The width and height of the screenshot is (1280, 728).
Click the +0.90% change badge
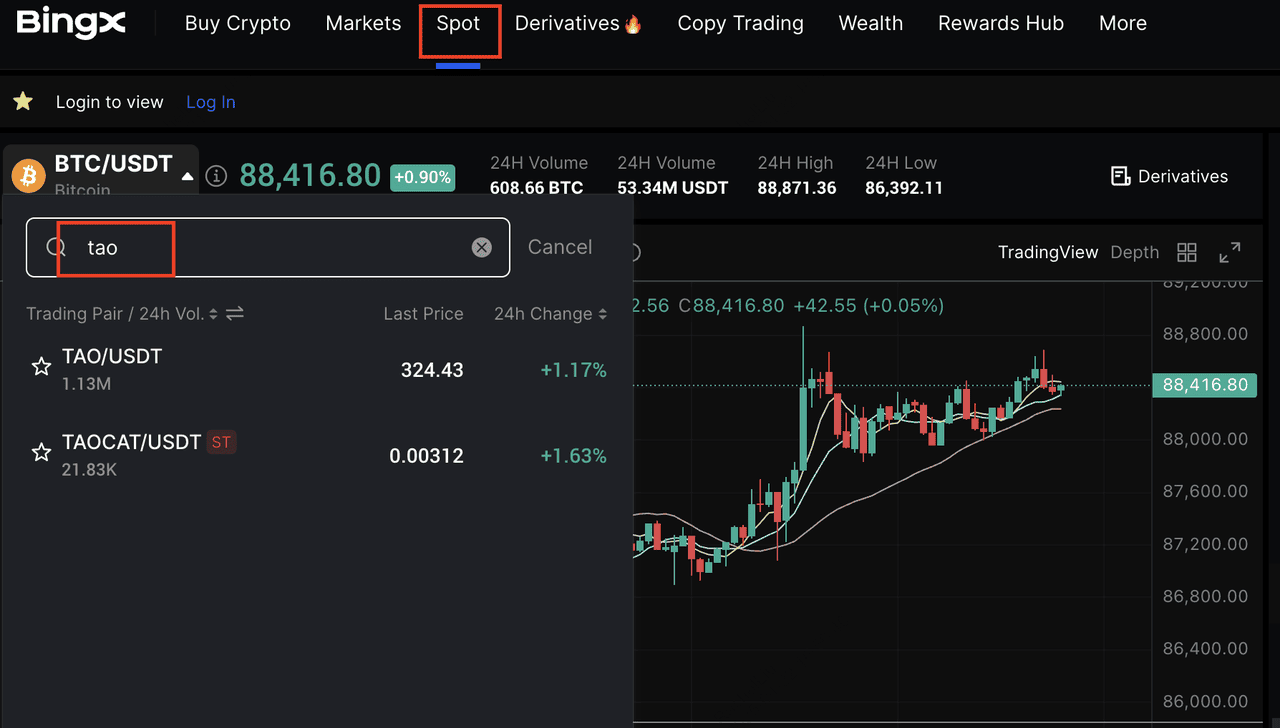tap(422, 177)
